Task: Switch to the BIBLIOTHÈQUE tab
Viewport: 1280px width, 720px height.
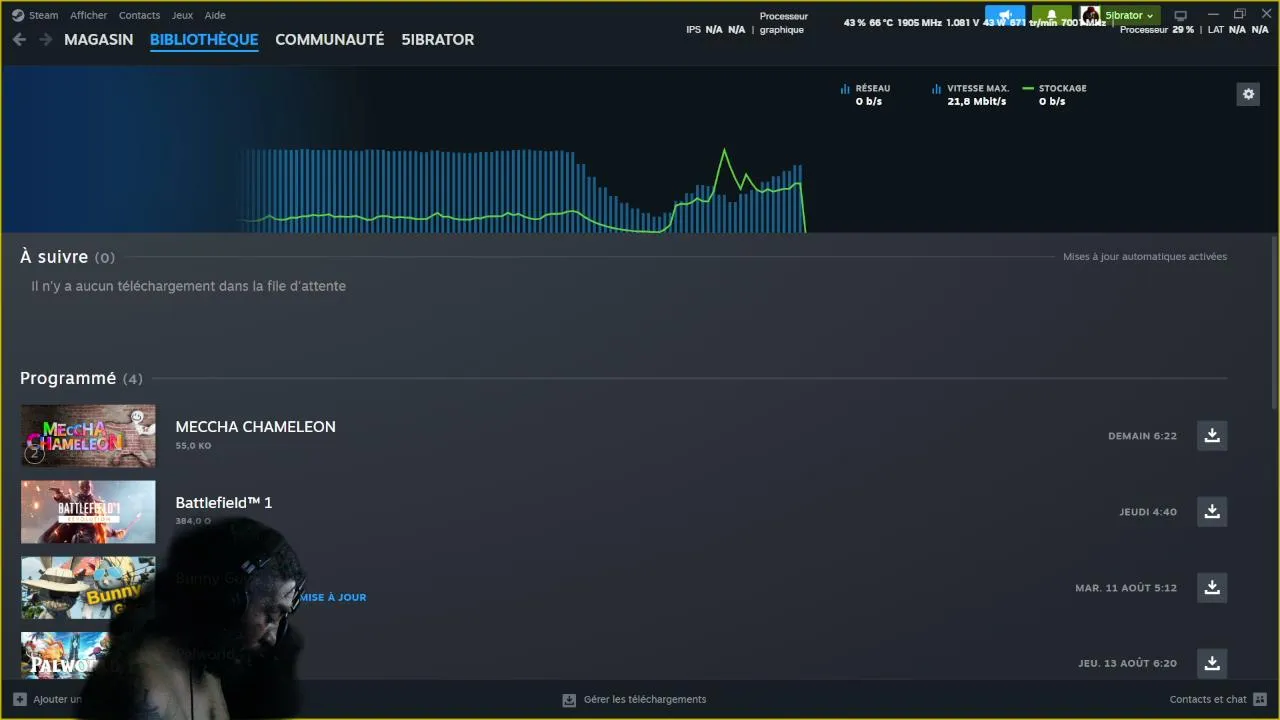Action: coord(204,39)
